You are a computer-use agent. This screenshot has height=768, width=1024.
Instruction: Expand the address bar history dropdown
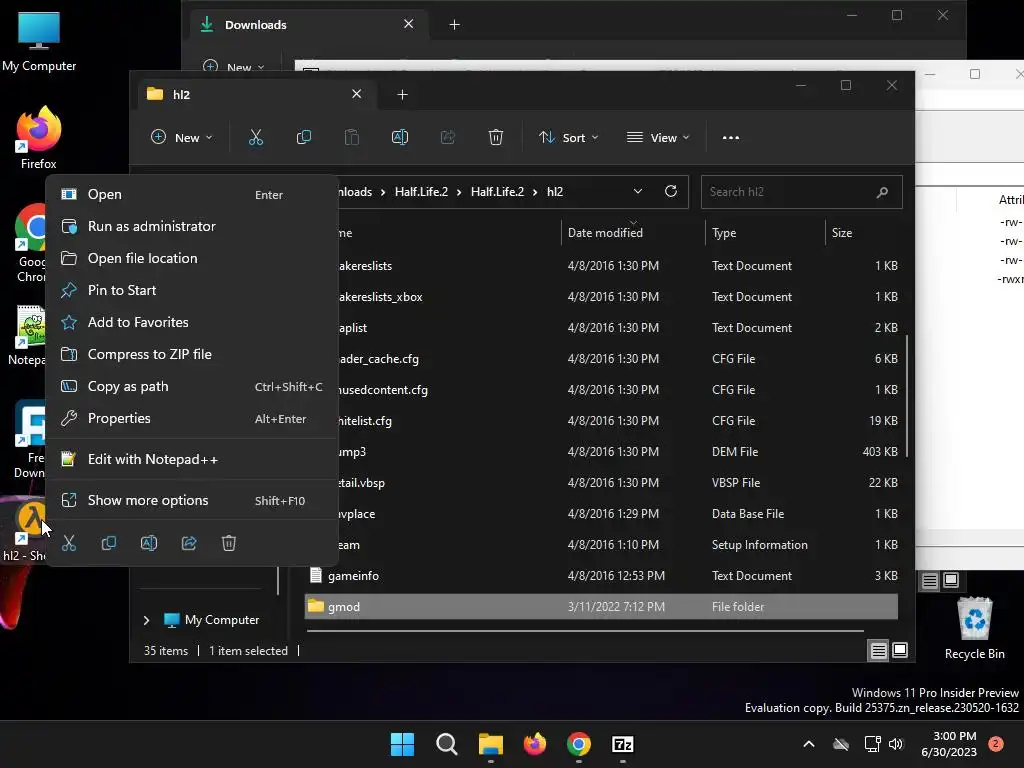638,191
